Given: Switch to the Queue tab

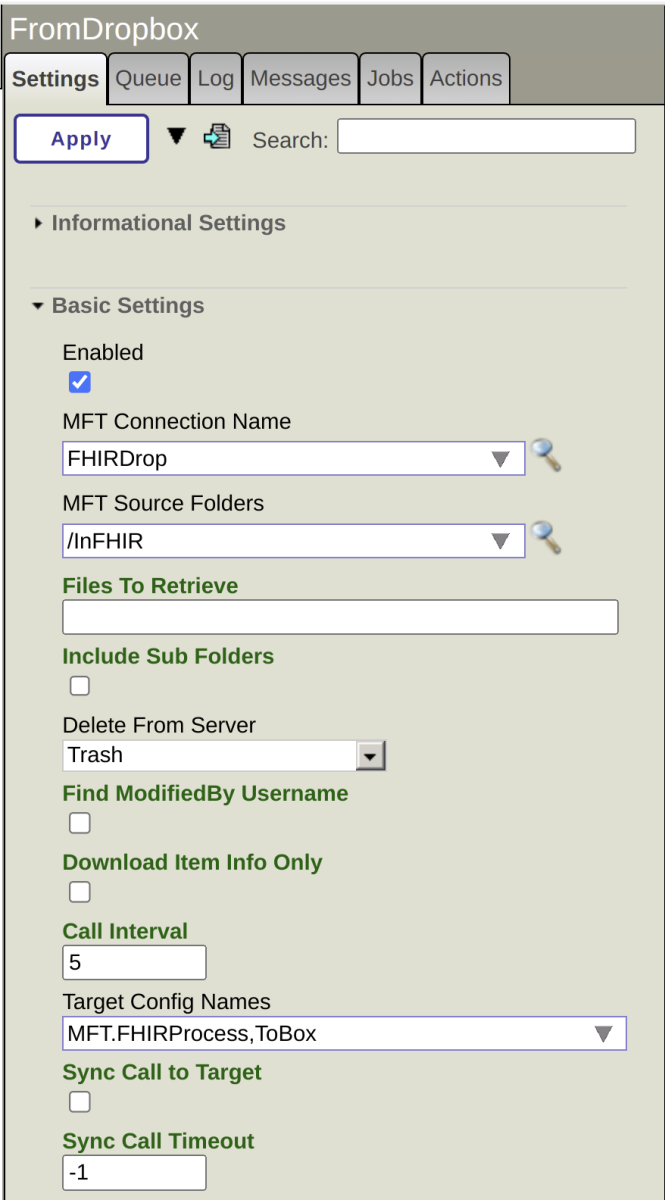Looking at the screenshot, I should click(x=148, y=79).
